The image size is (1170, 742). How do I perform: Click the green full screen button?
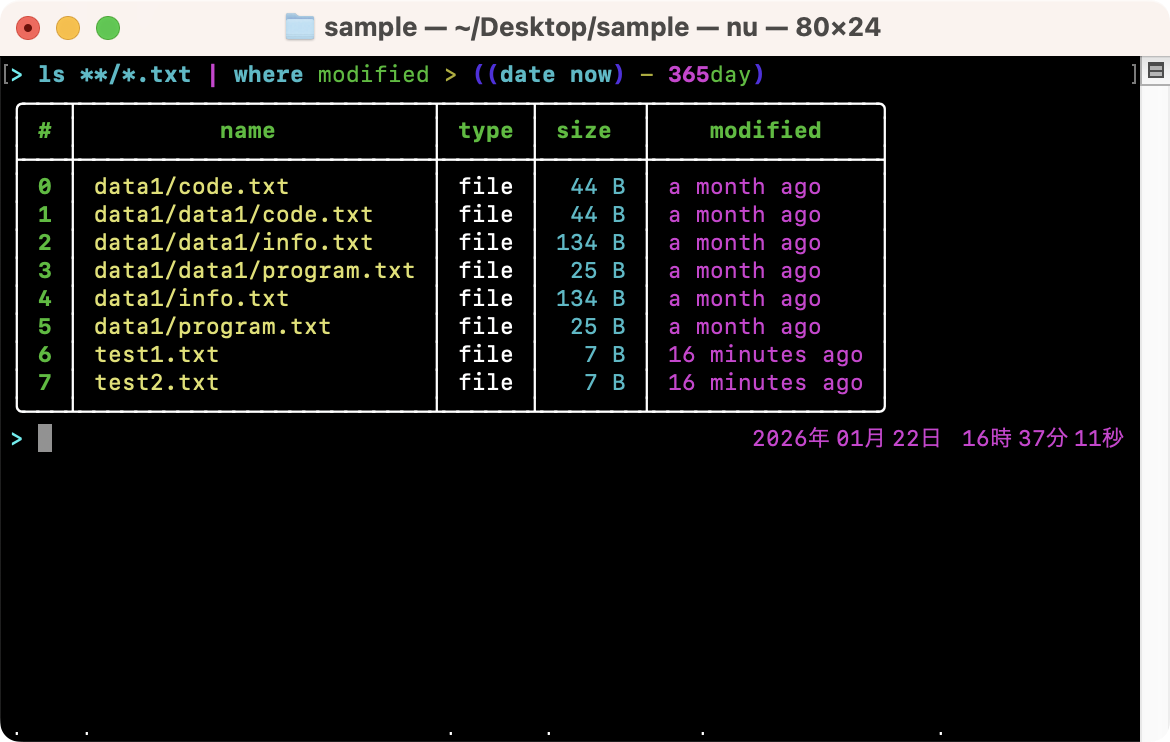[x=108, y=28]
